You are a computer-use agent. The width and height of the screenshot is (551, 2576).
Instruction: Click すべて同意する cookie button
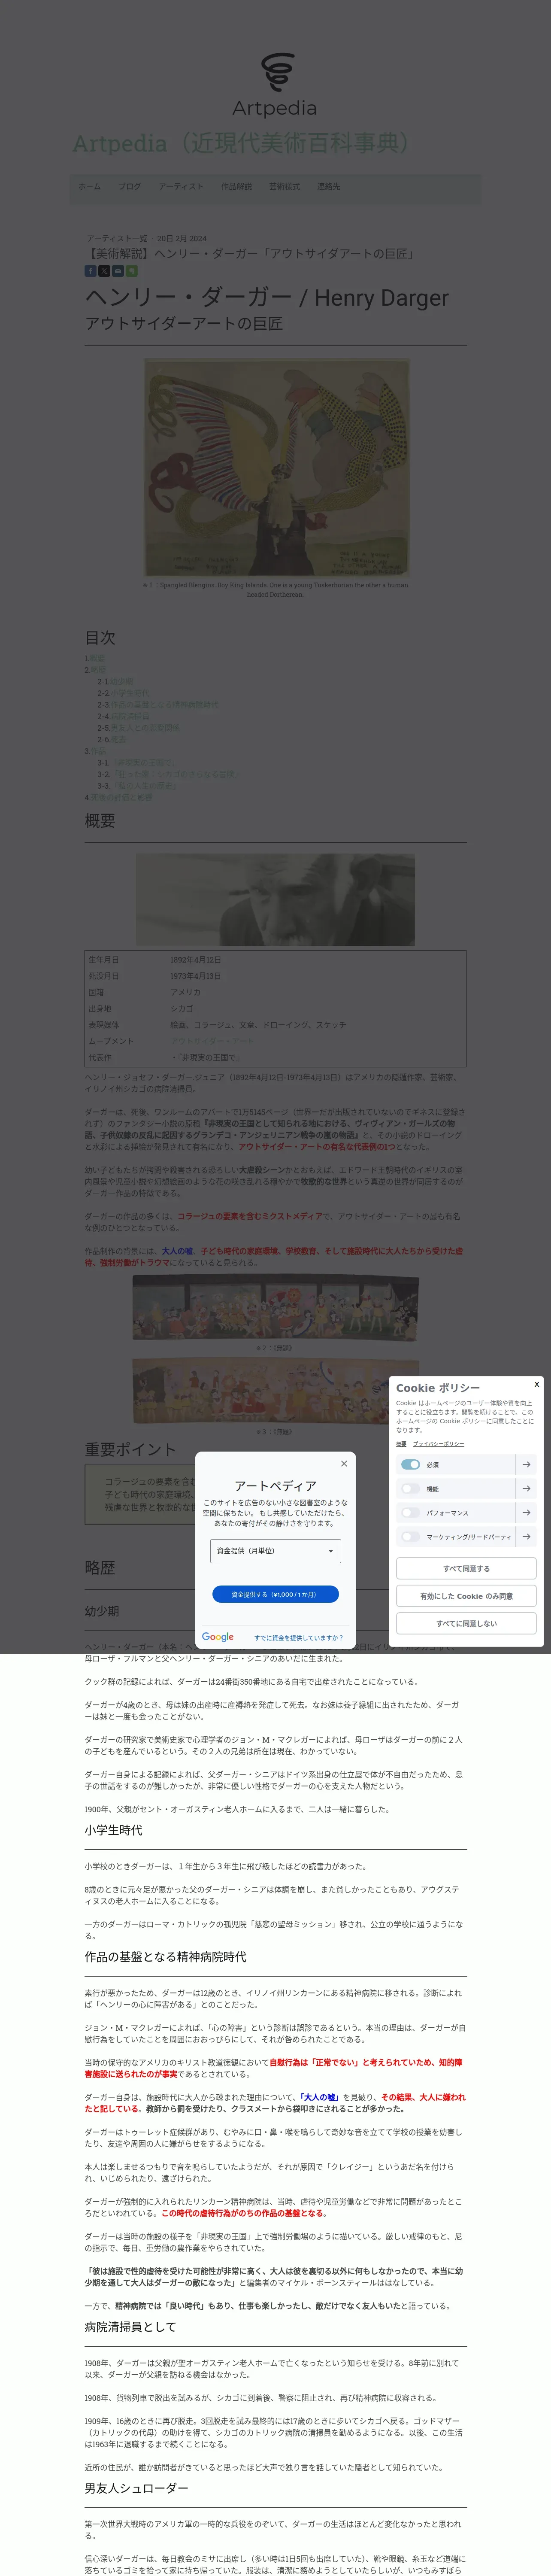(466, 1568)
